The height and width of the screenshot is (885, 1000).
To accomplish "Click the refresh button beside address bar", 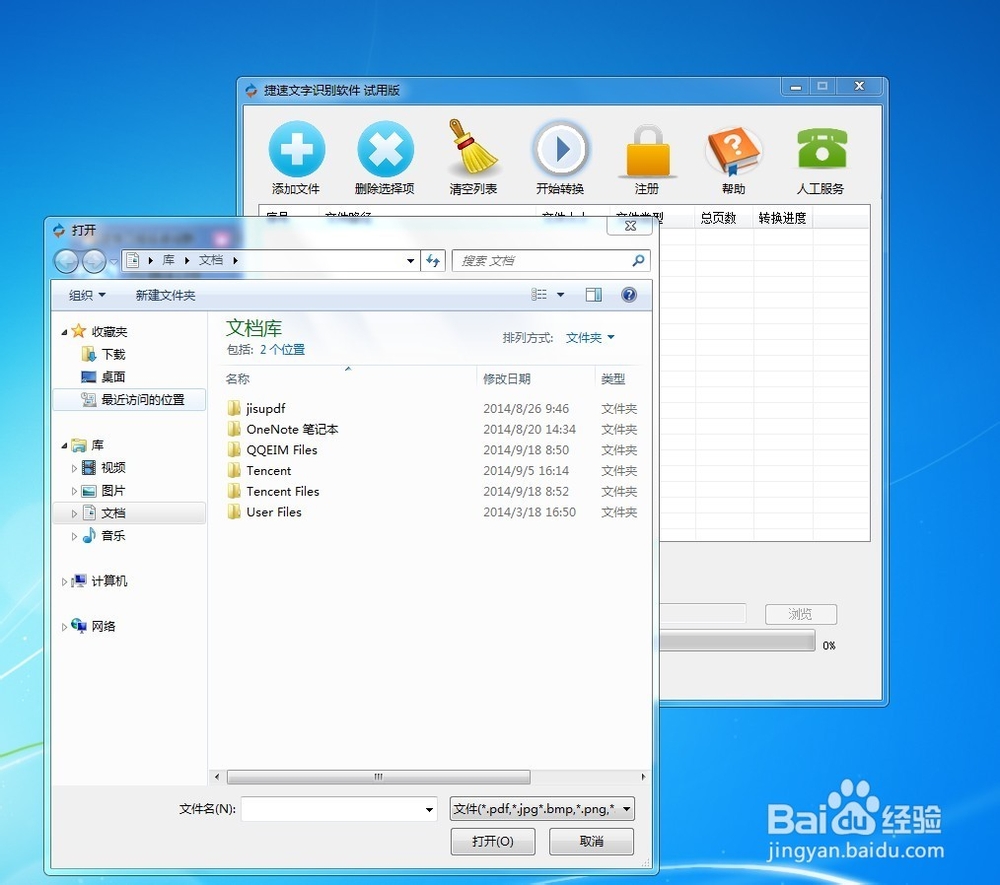I will click(434, 260).
